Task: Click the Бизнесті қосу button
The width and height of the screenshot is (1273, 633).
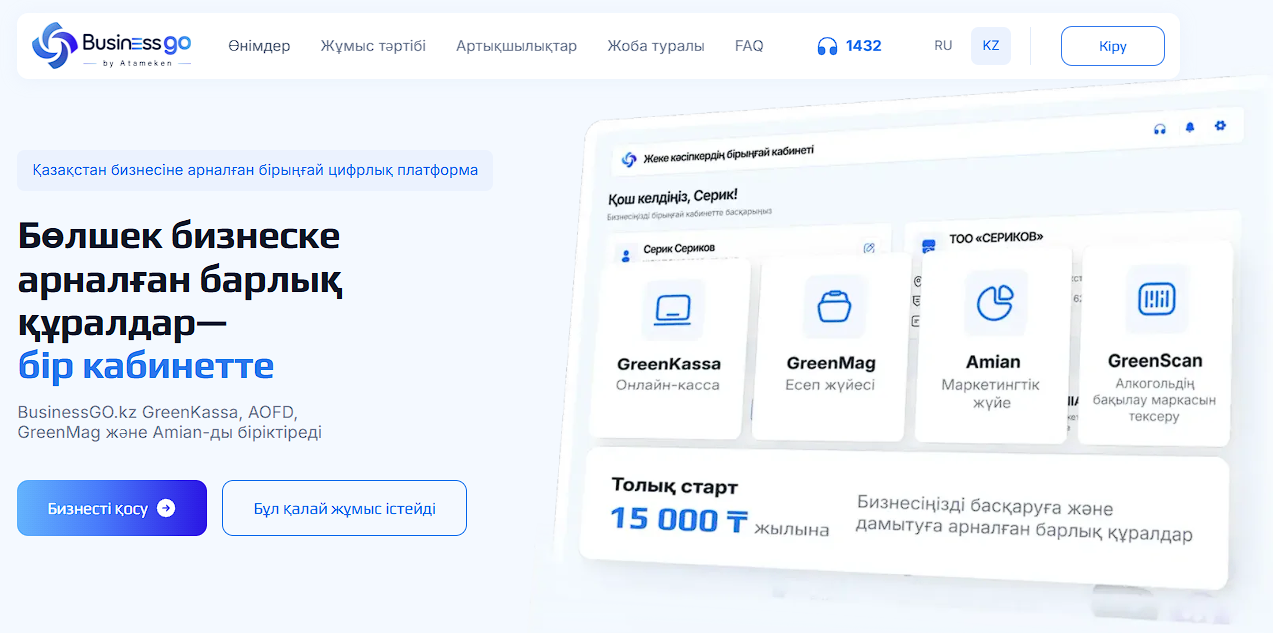Action: pos(112,508)
